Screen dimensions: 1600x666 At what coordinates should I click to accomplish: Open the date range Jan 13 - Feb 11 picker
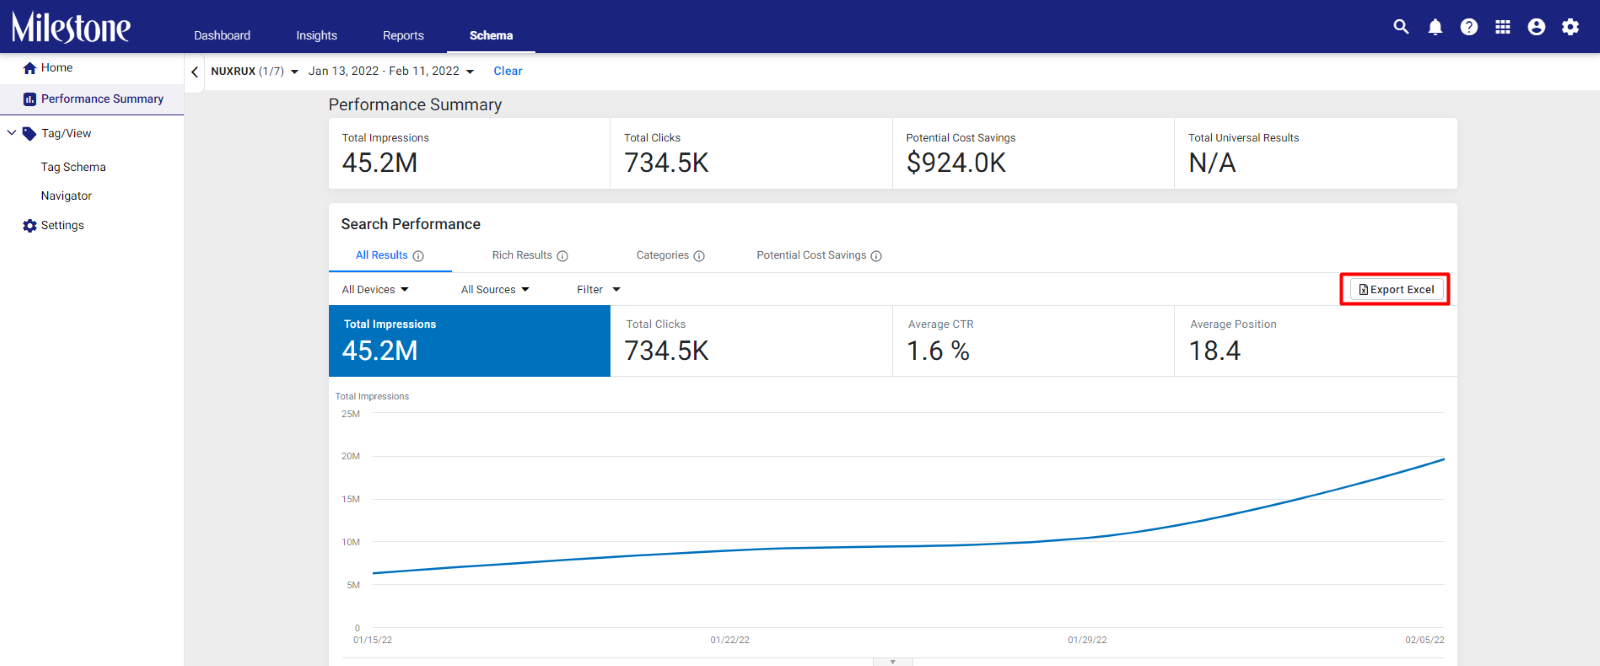[x=391, y=71]
